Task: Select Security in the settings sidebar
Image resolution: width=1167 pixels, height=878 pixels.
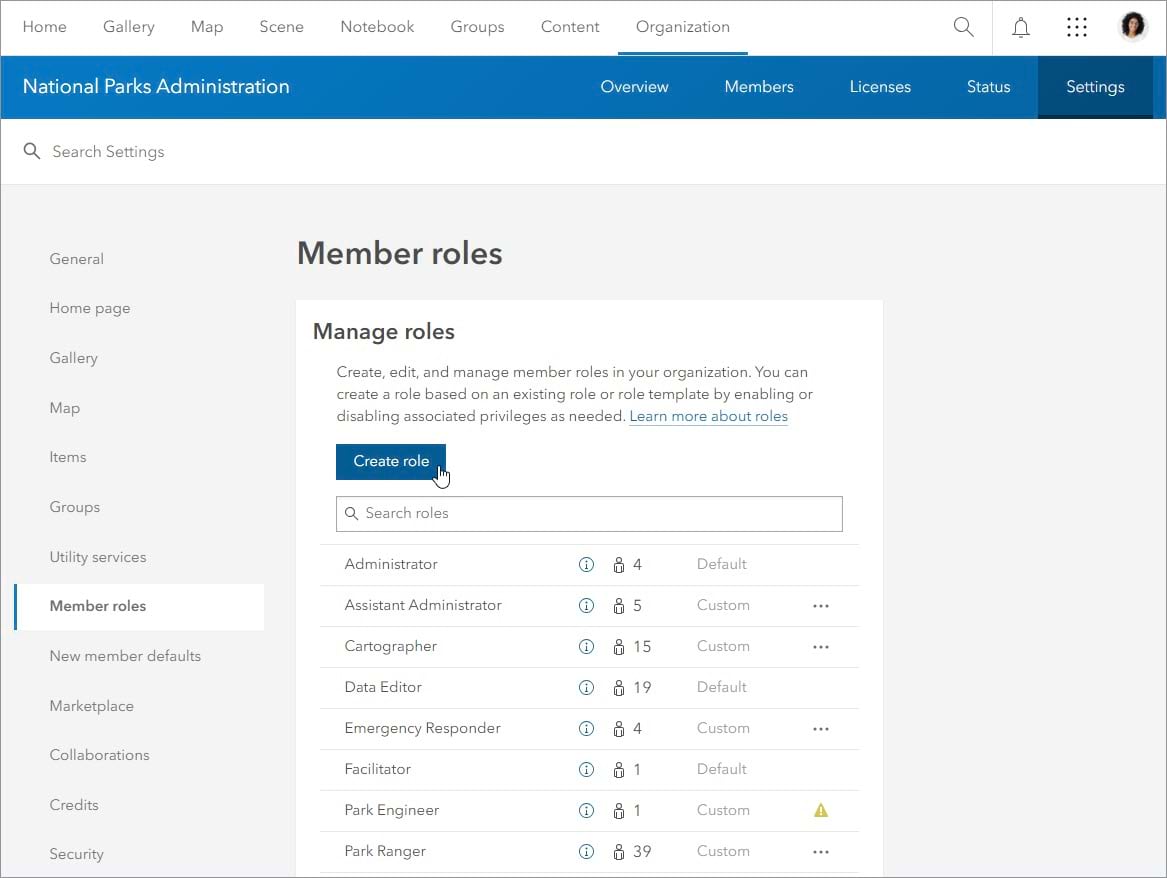Action: coord(76,854)
